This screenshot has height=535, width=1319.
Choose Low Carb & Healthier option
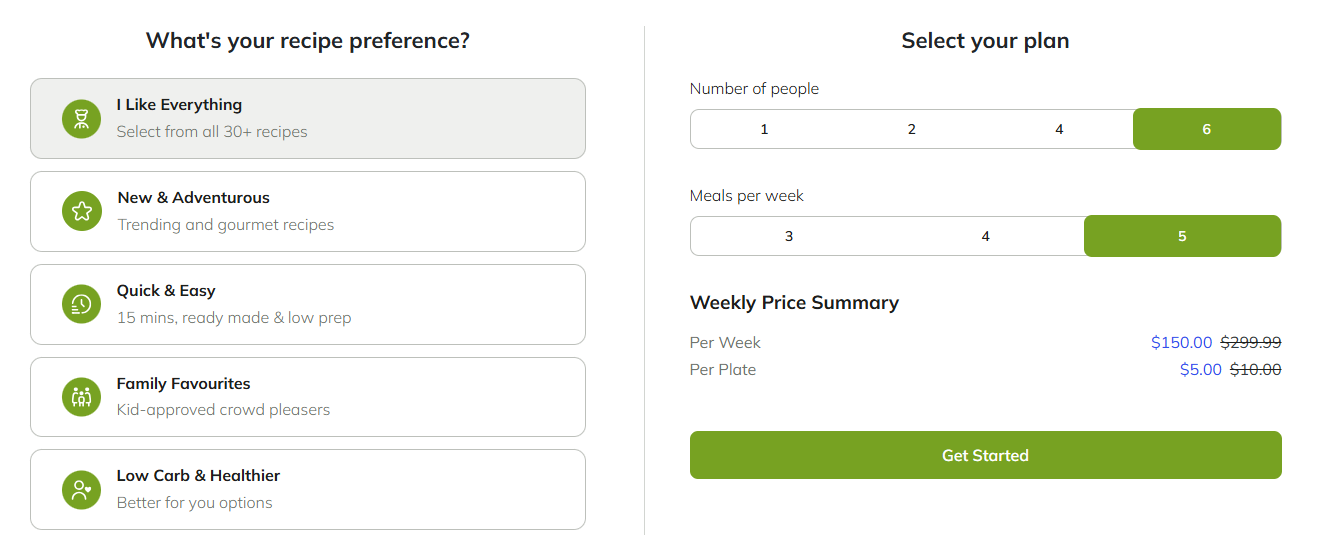308,490
